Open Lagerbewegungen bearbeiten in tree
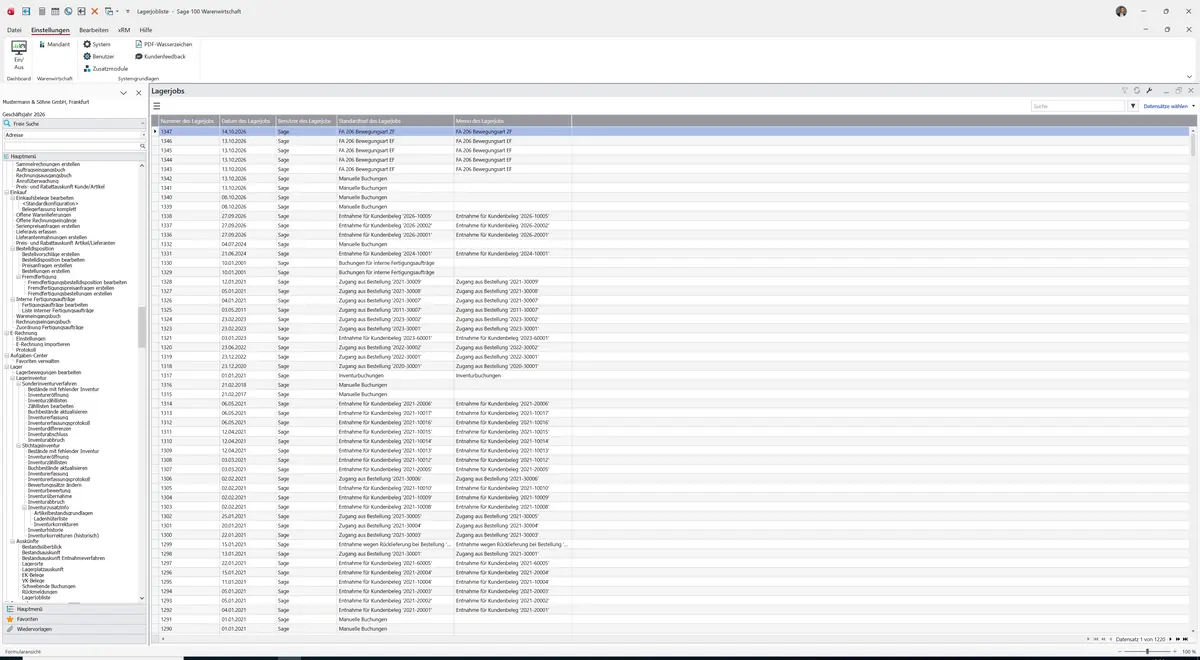This screenshot has height=660, width=1200. (49, 372)
